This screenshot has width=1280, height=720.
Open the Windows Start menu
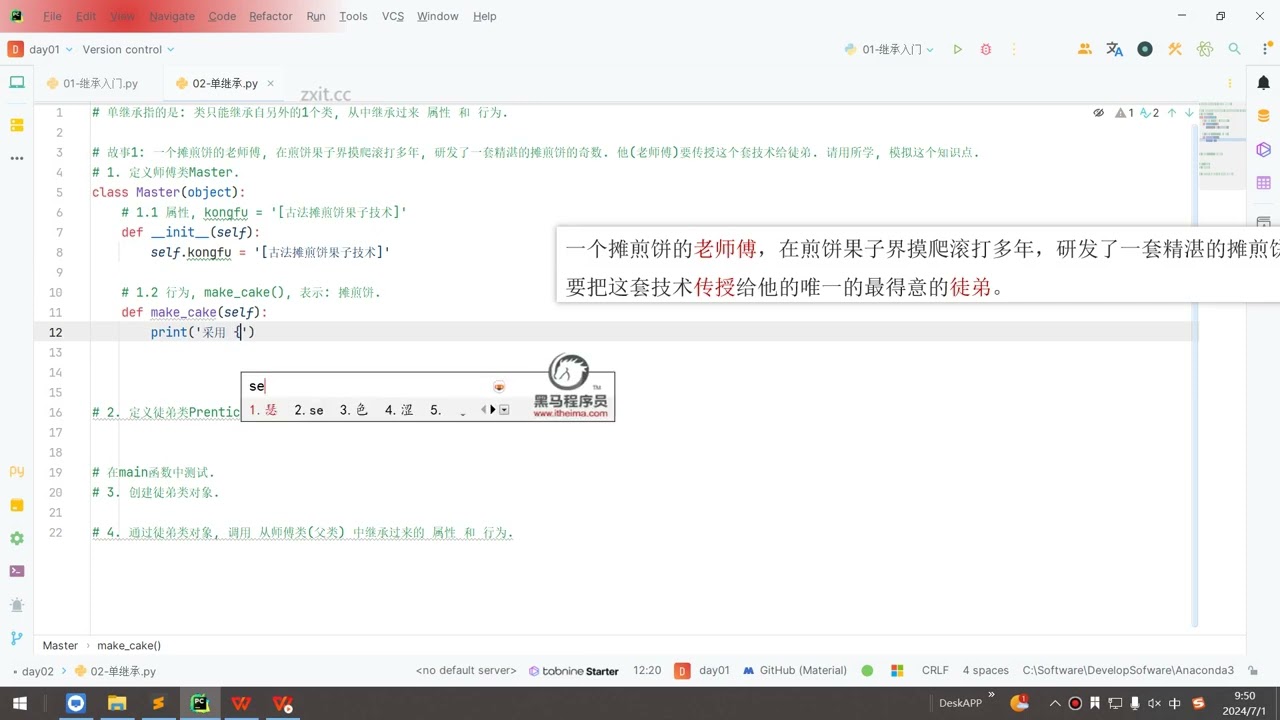pos(19,703)
